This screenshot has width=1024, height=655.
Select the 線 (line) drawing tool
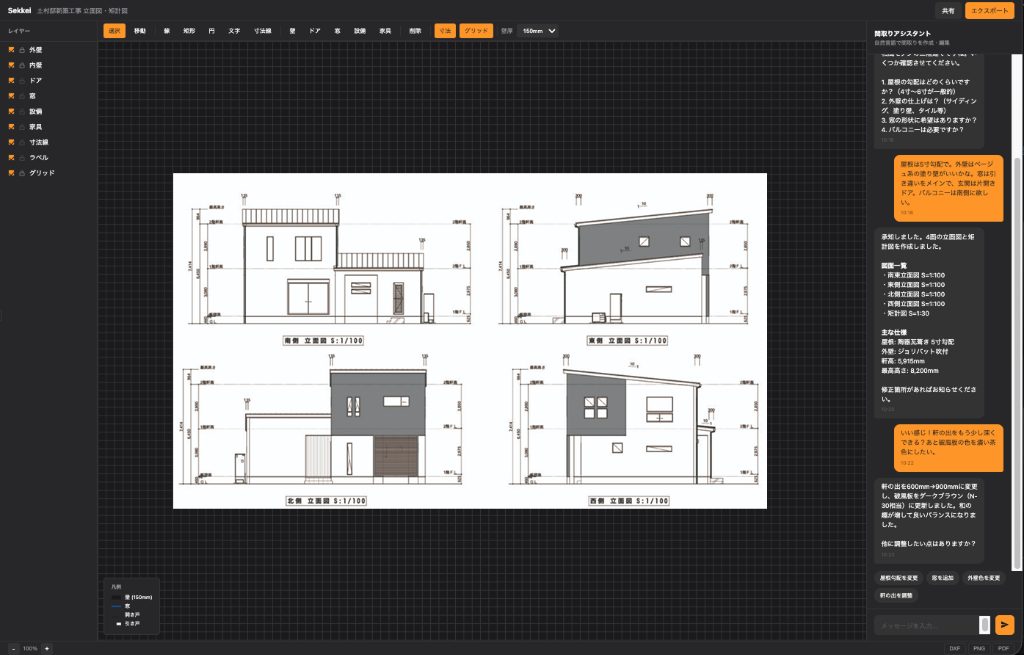[x=168, y=31]
